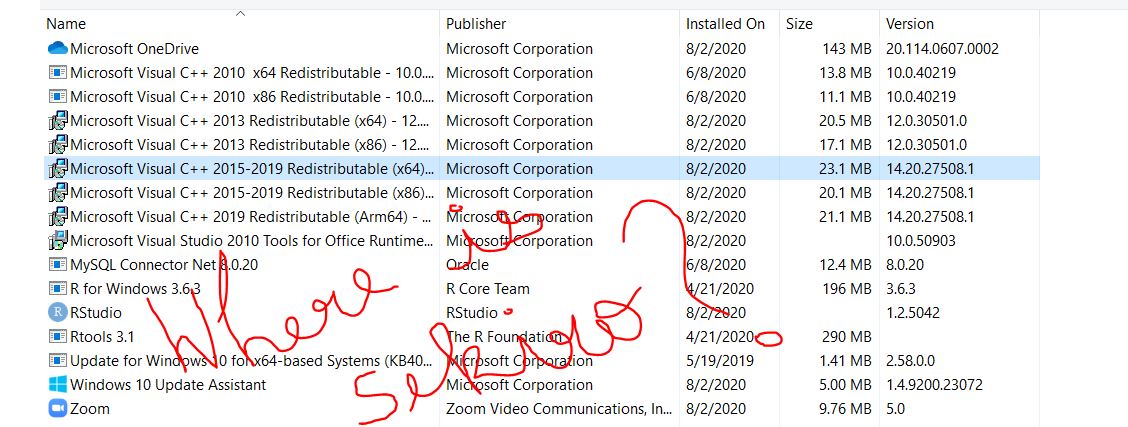This screenshot has width=1128, height=427.
Task: Select the Zoom program name
Action: [90, 408]
